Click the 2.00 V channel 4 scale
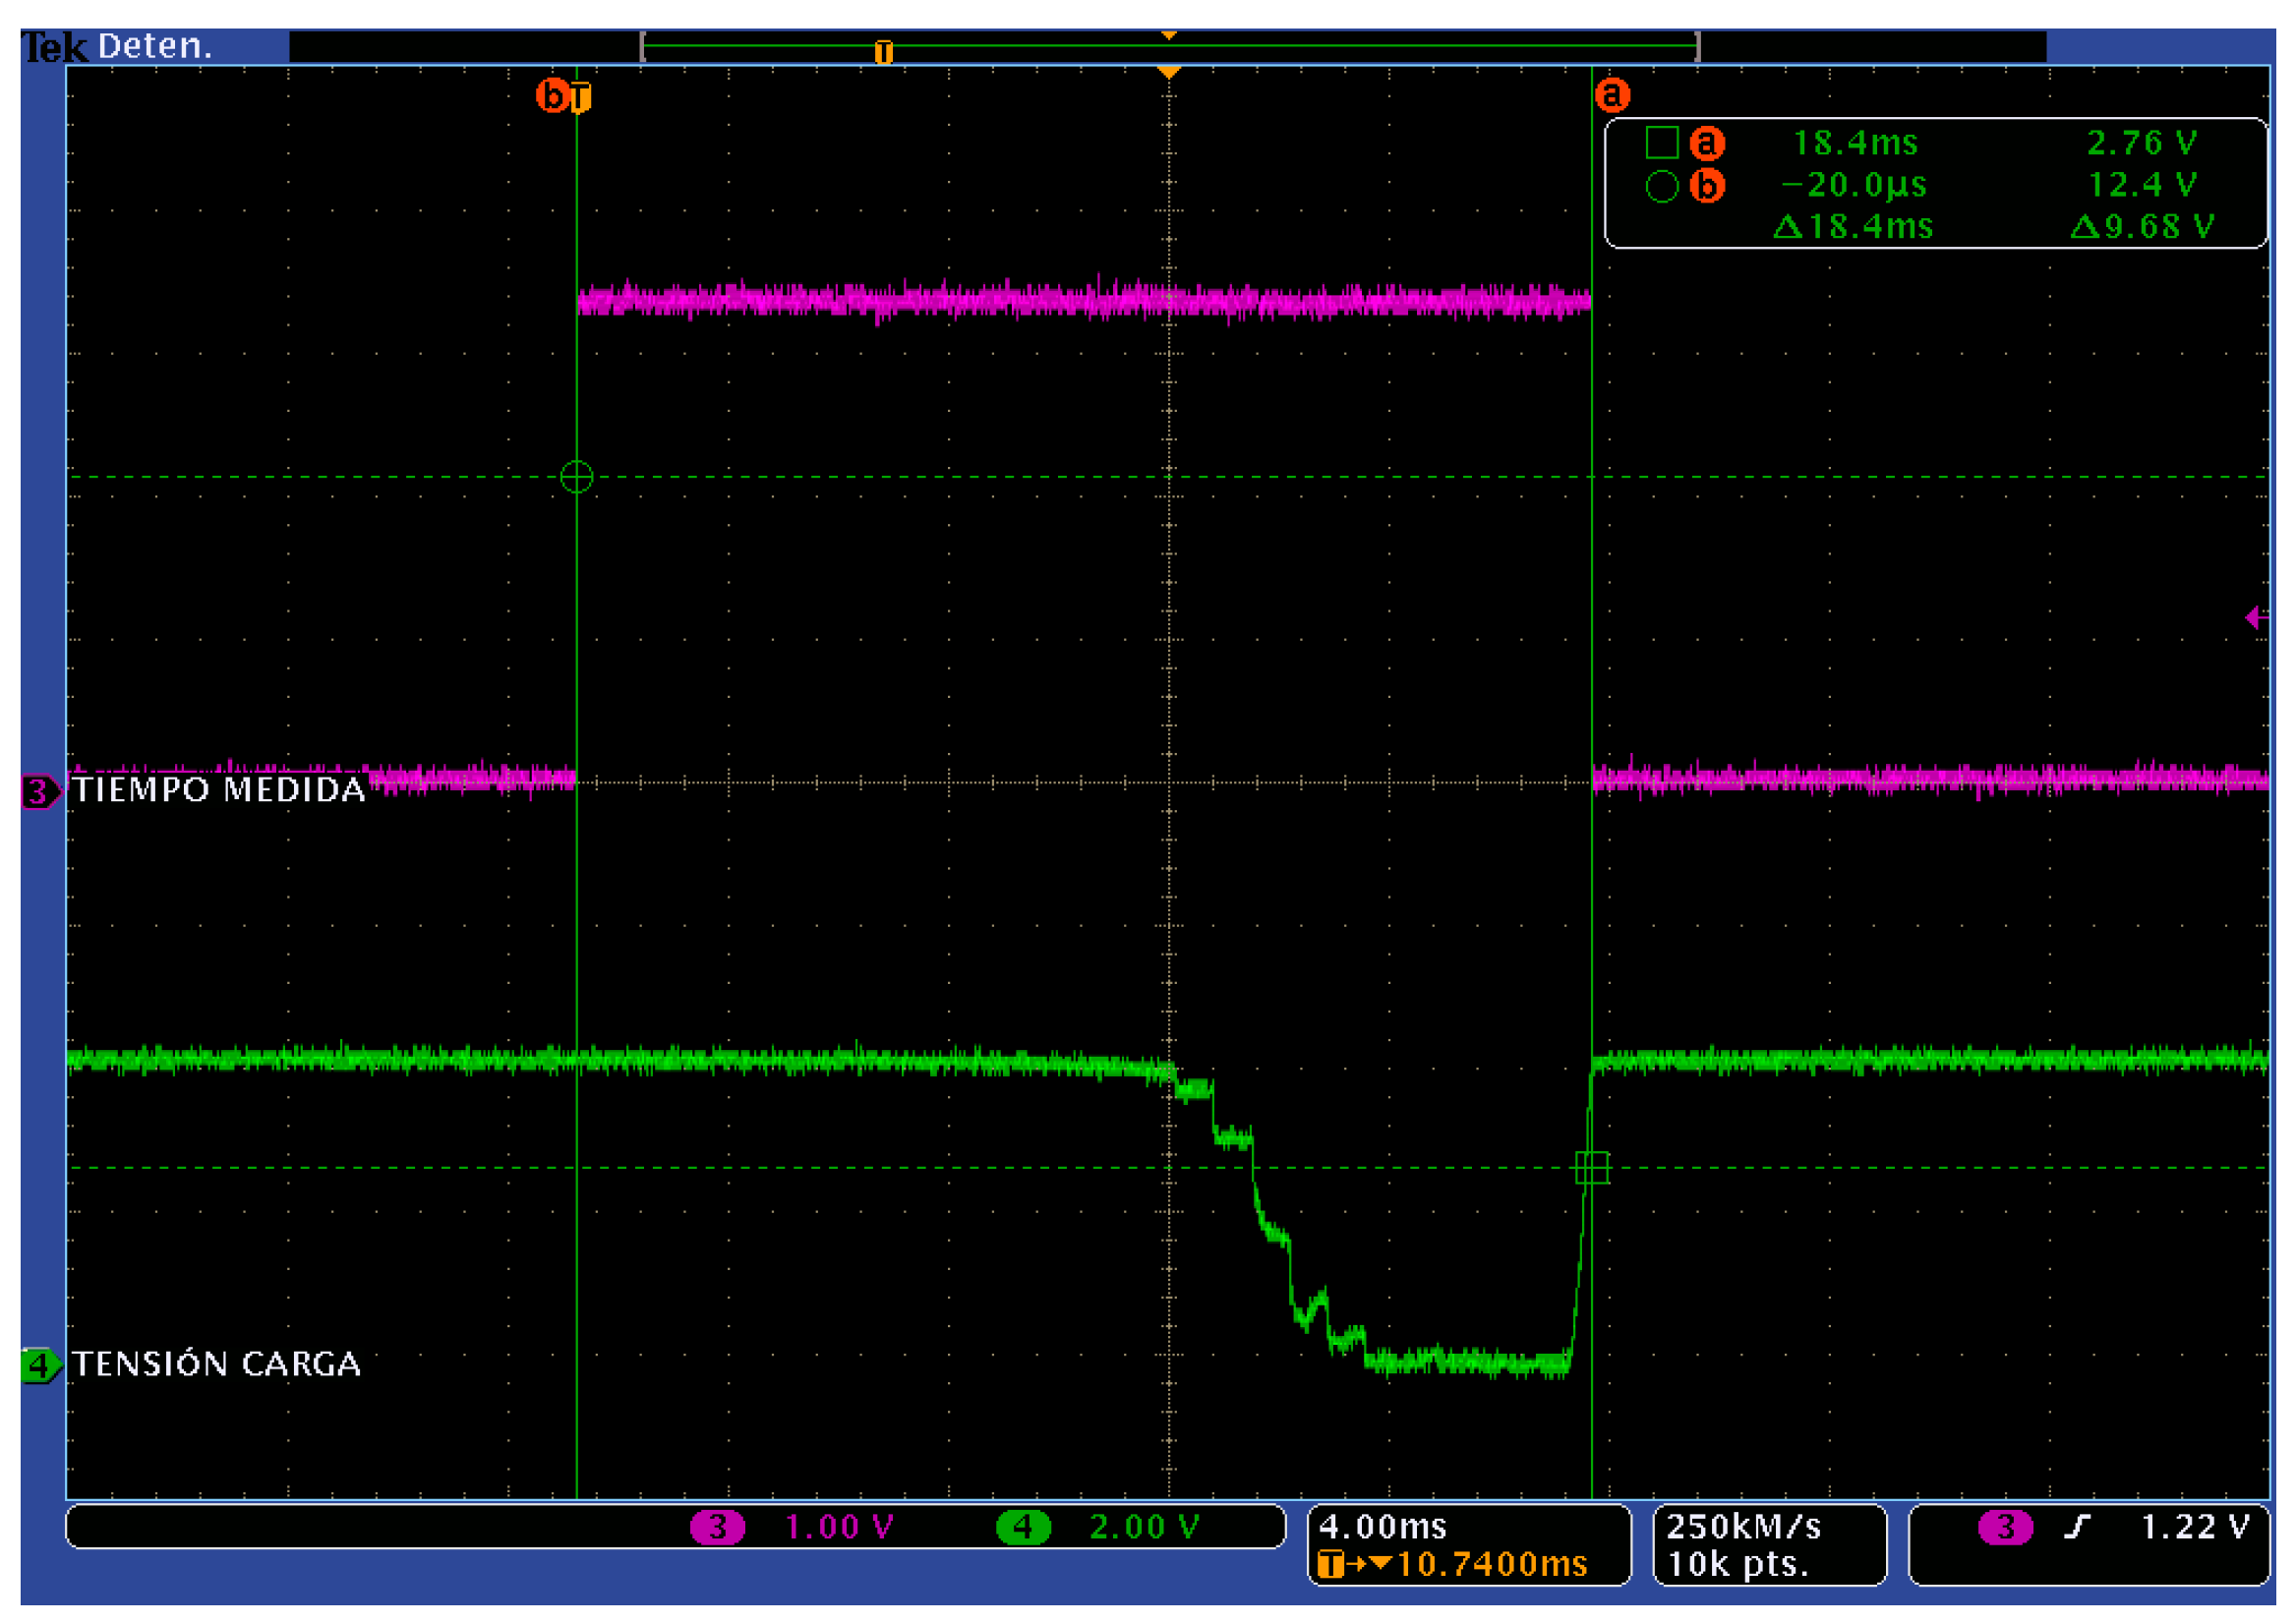This screenshot has width=2296, height=1623. coord(1144,1528)
